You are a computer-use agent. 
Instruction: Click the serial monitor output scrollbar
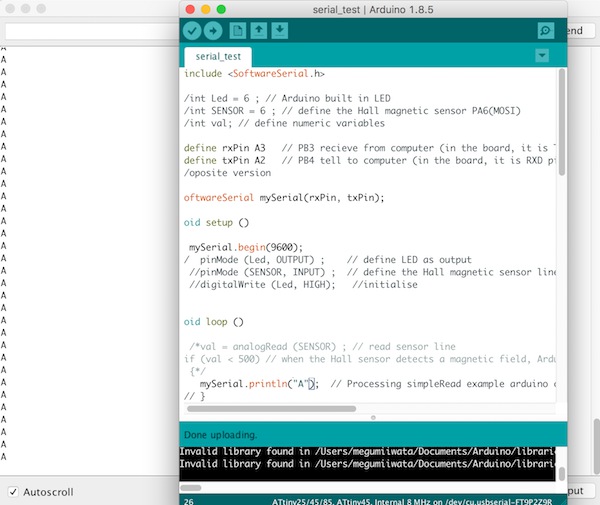pyautogui.click(x=597, y=446)
